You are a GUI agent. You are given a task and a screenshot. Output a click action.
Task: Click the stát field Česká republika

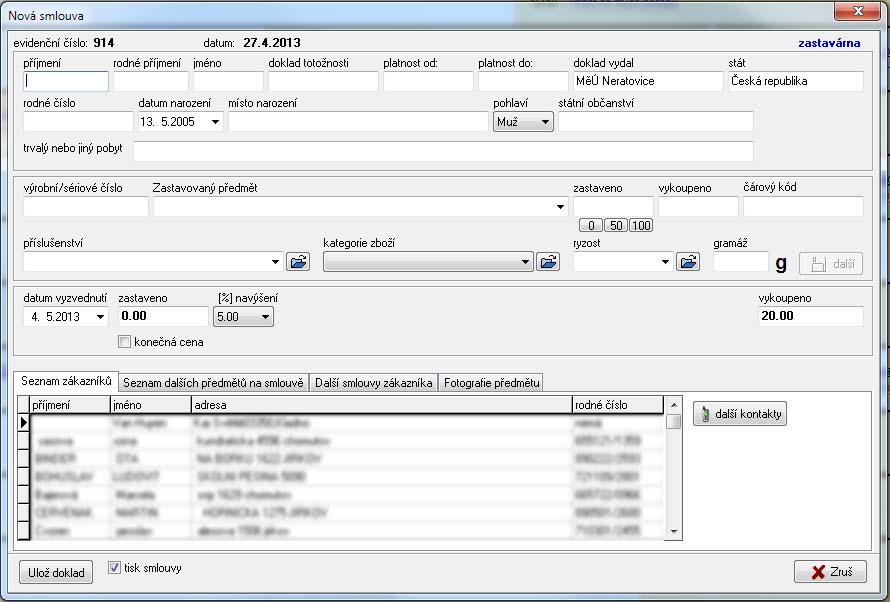click(796, 81)
